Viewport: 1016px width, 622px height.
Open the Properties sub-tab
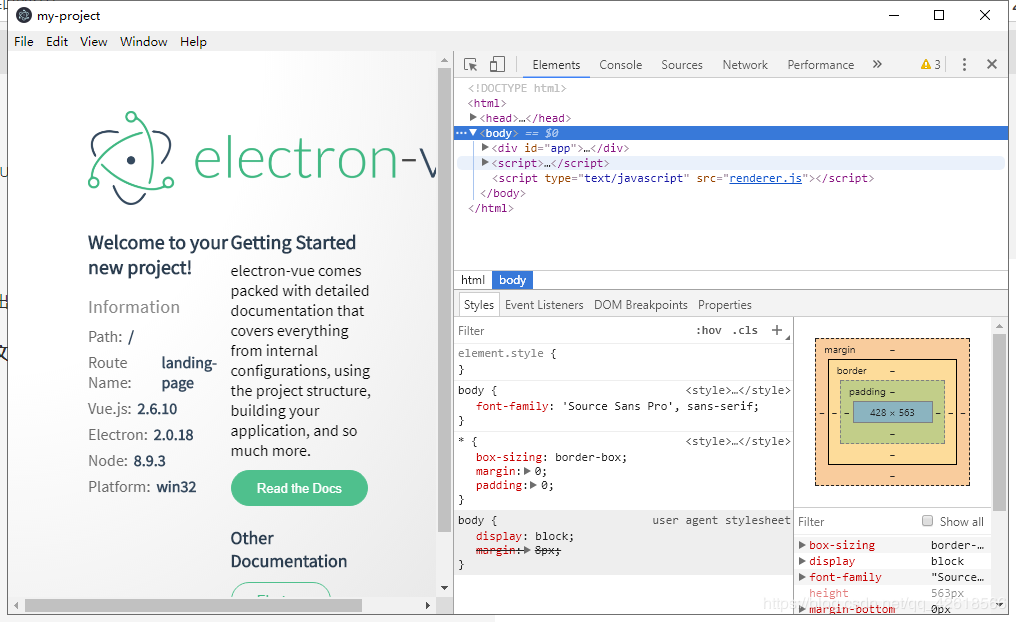tap(724, 305)
